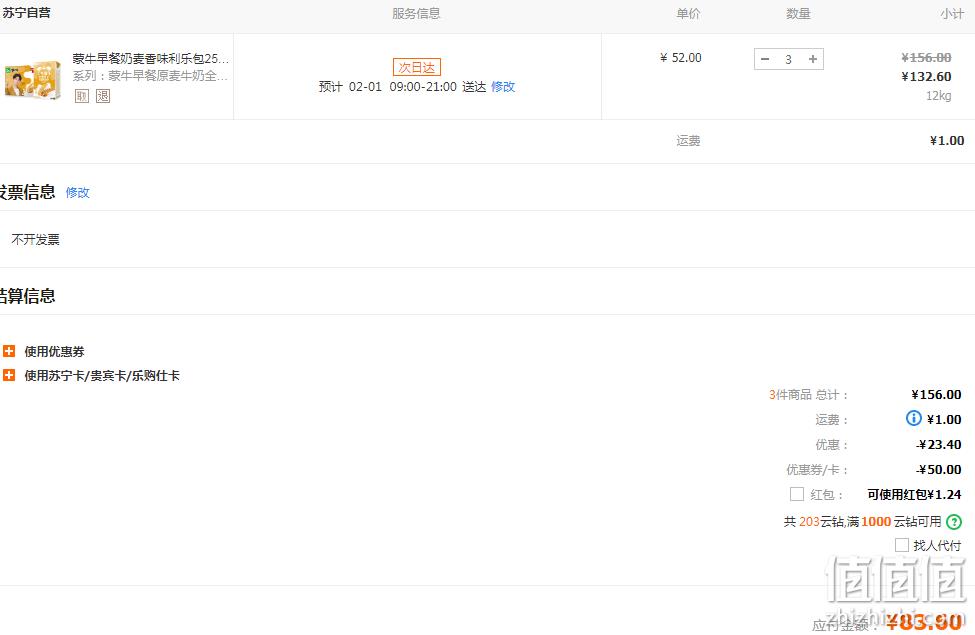Click the green question mark beside 云钻可用
Screen dimensions: 975x635
point(954,522)
